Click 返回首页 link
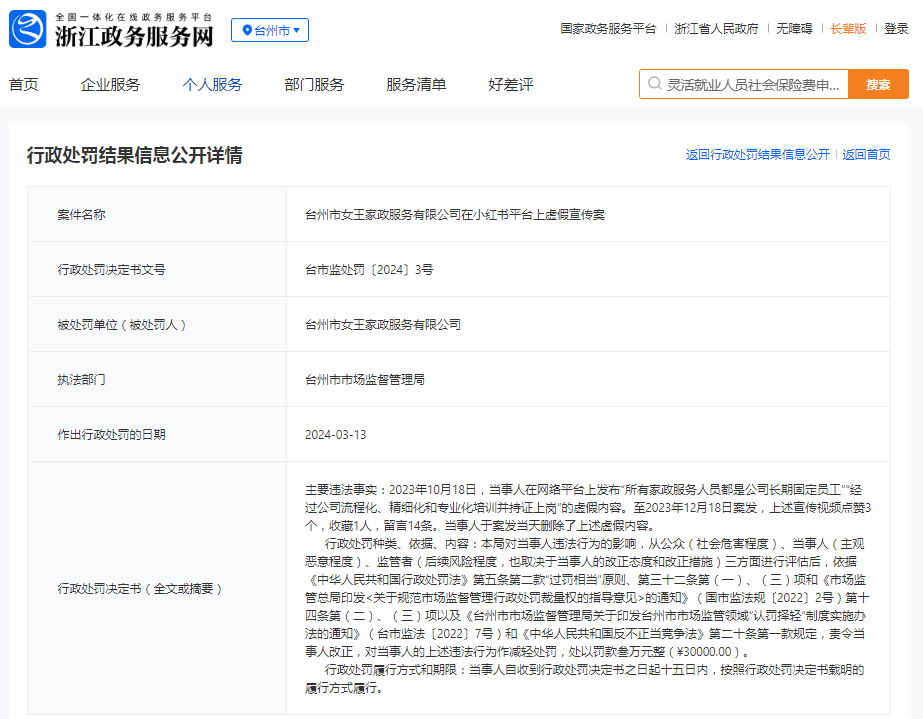The width and height of the screenshot is (923, 719). click(866, 154)
